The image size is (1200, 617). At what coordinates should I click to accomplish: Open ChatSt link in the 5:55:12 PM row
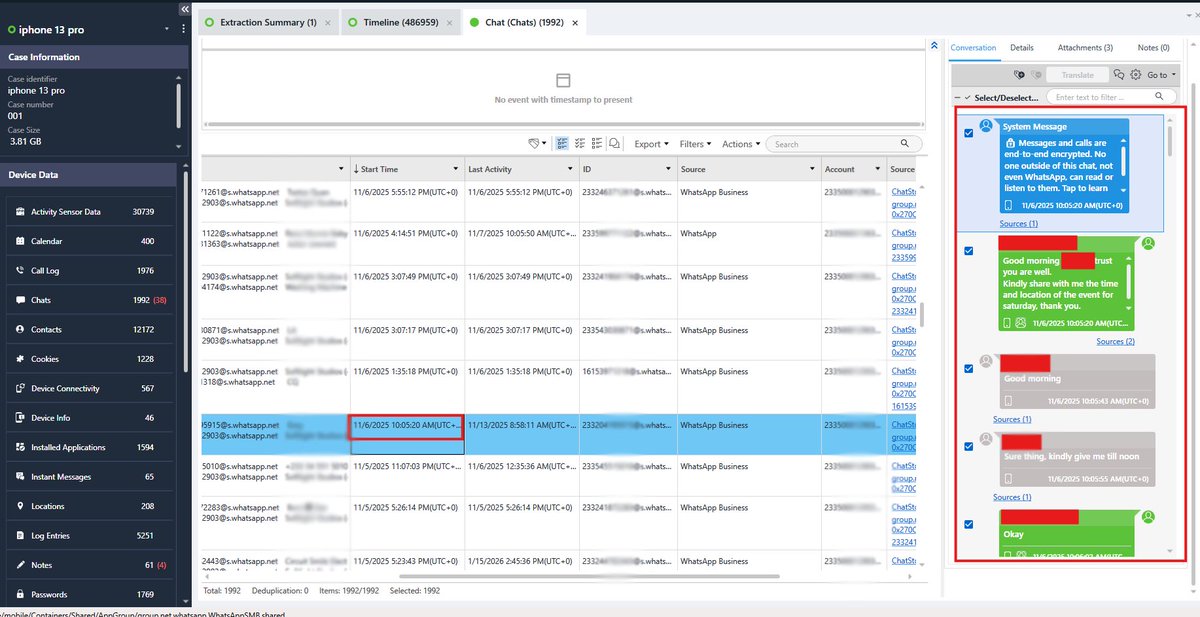[x=904, y=192]
